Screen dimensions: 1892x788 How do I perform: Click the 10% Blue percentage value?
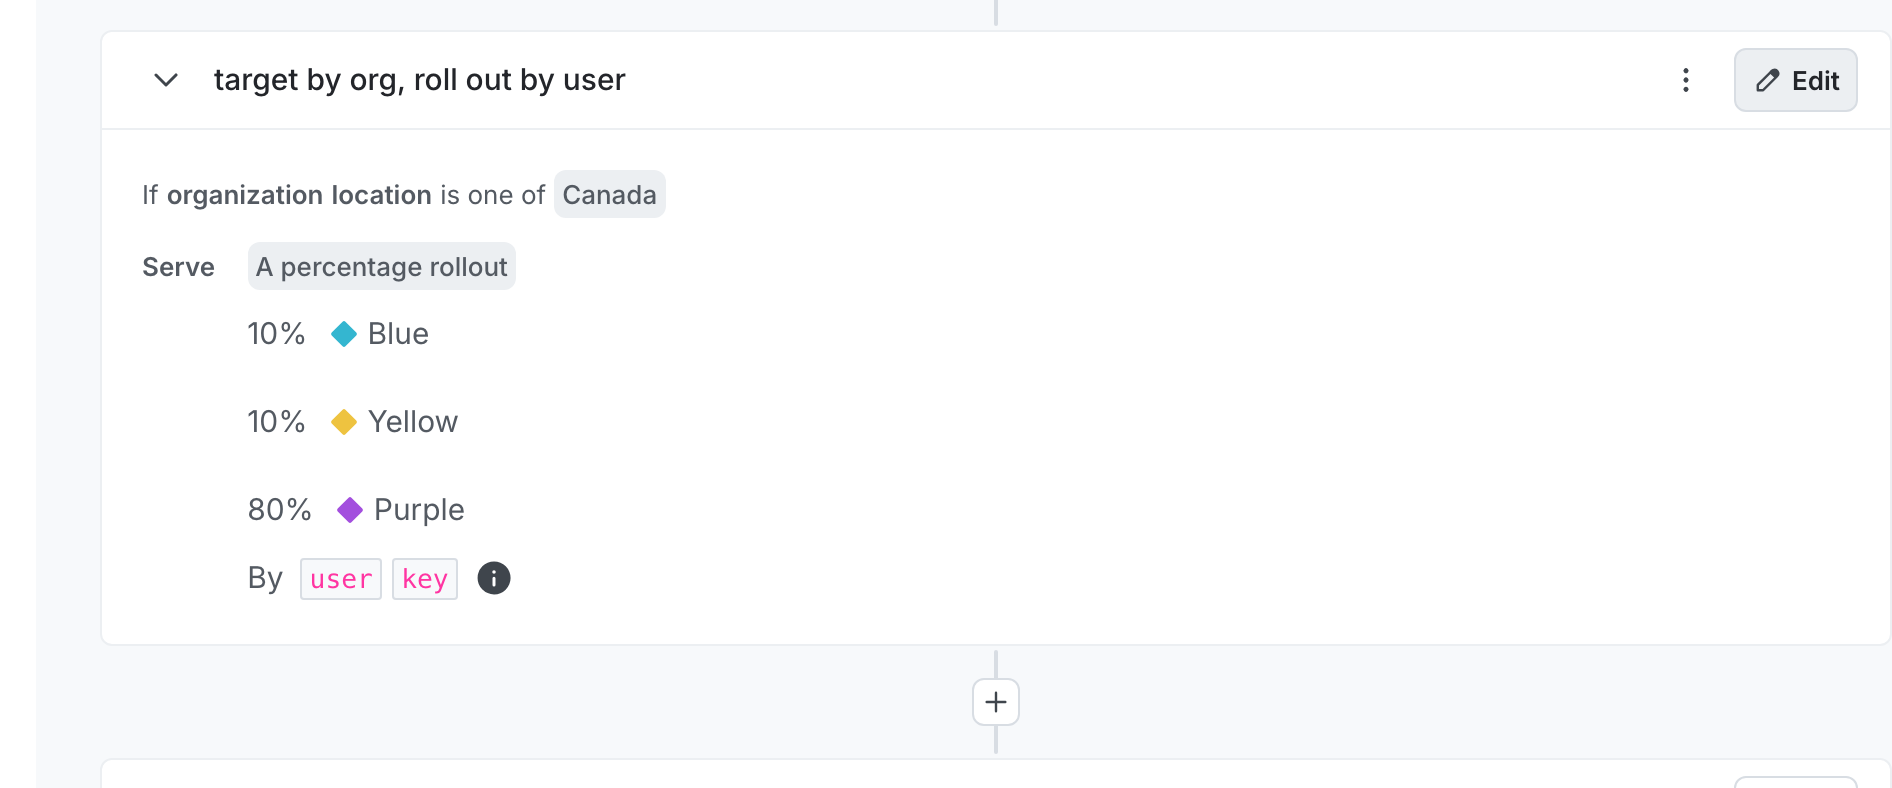pyautogui.click(x=276, y=333)
